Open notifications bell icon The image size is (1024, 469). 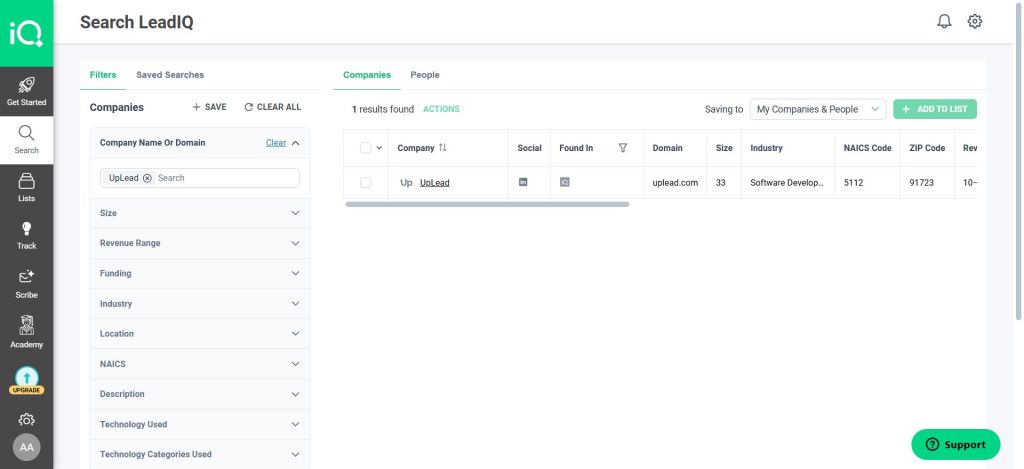[944, 22]
